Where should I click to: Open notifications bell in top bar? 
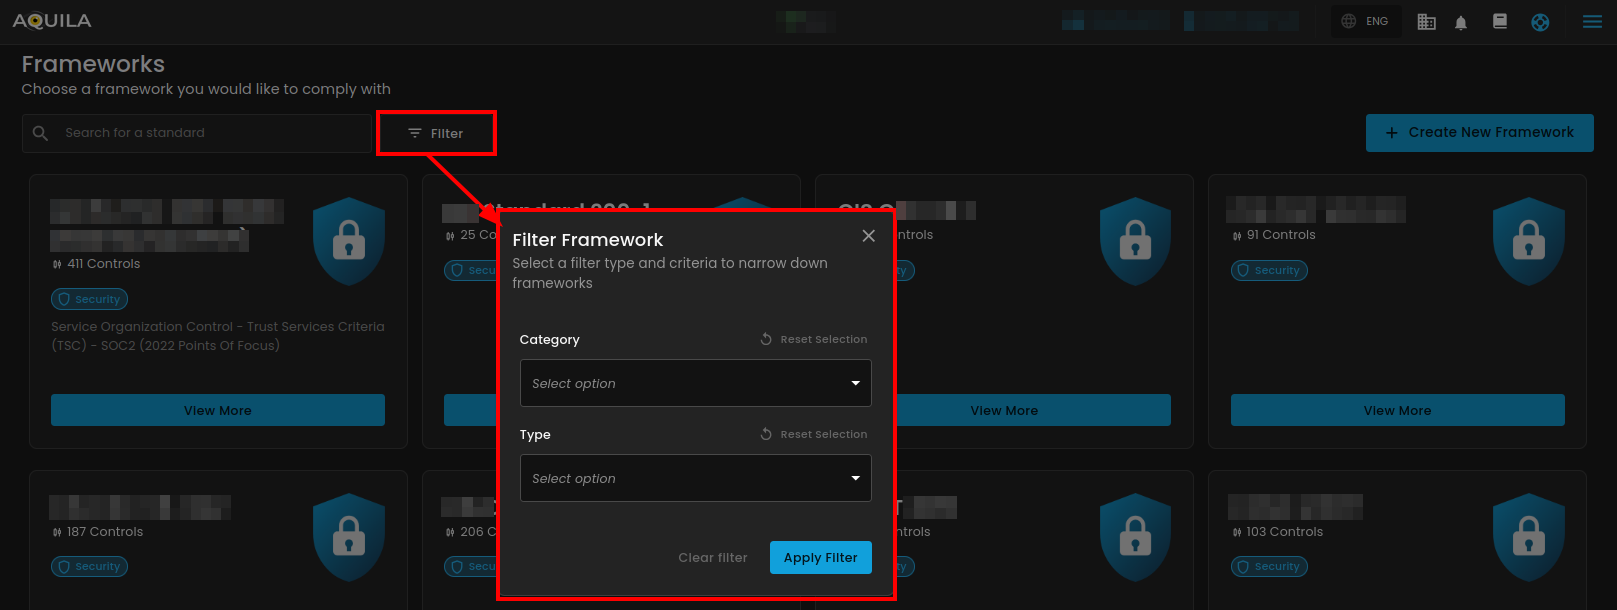pos(1461,22)
